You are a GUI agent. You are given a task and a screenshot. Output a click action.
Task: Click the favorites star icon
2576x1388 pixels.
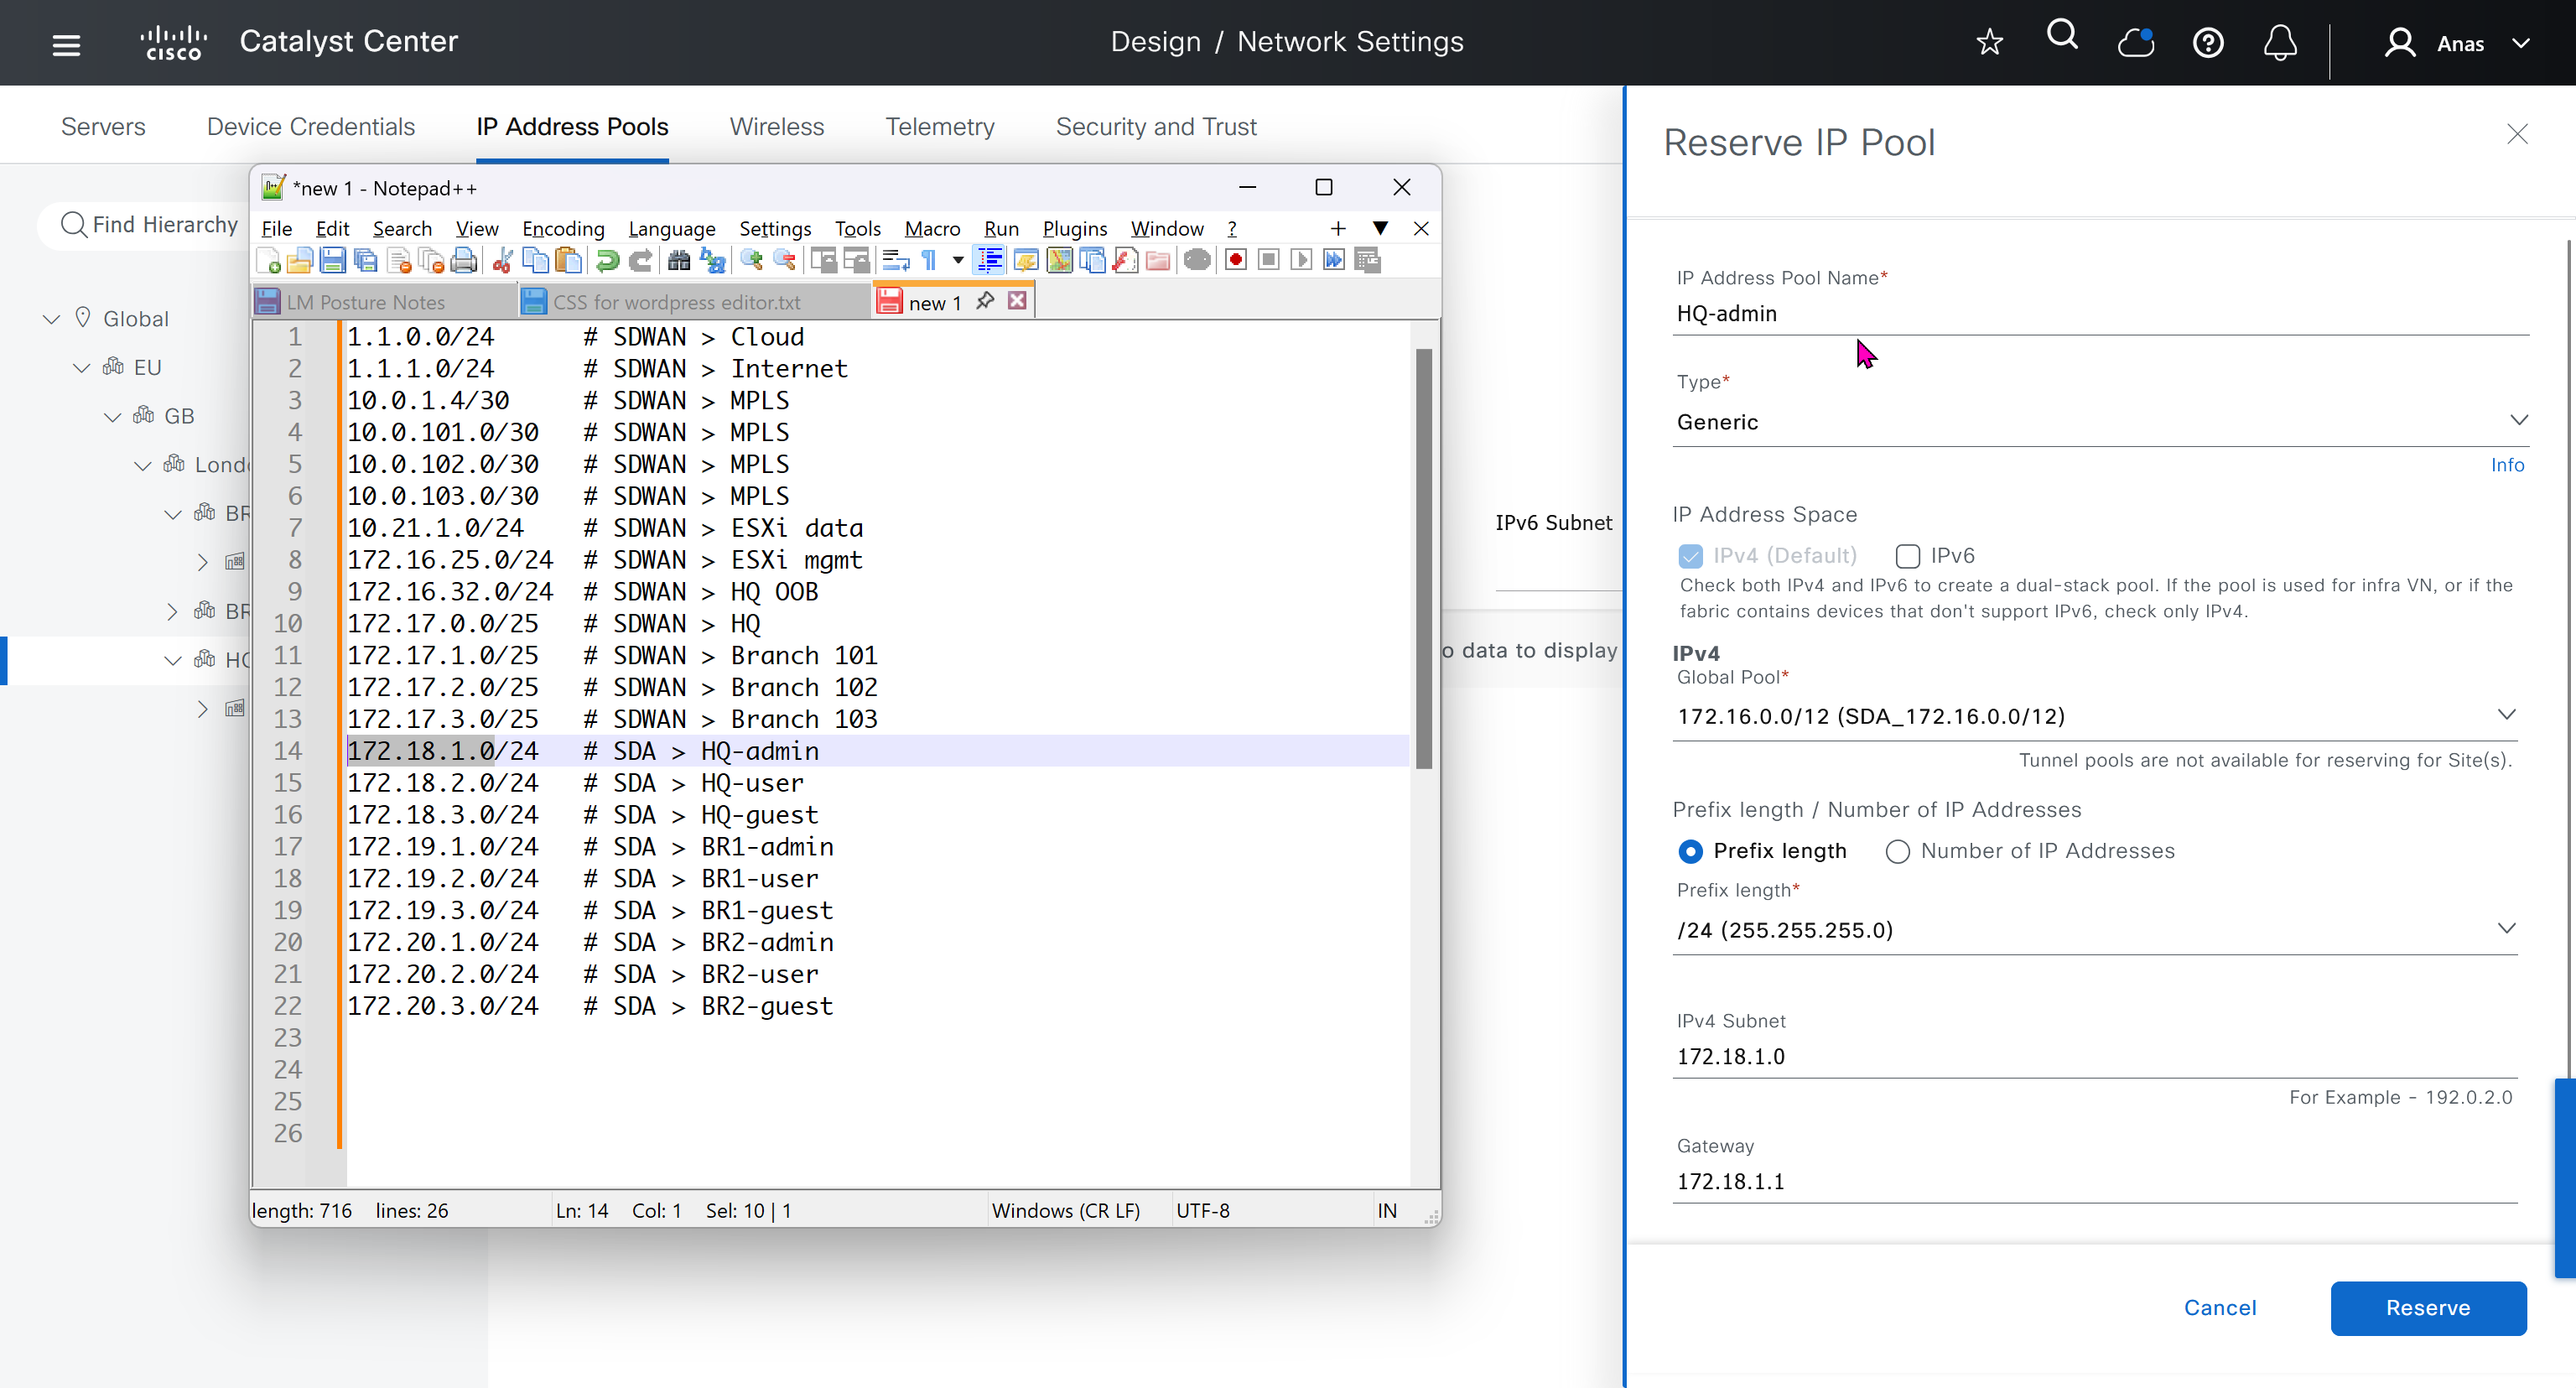coord(1990,43)
